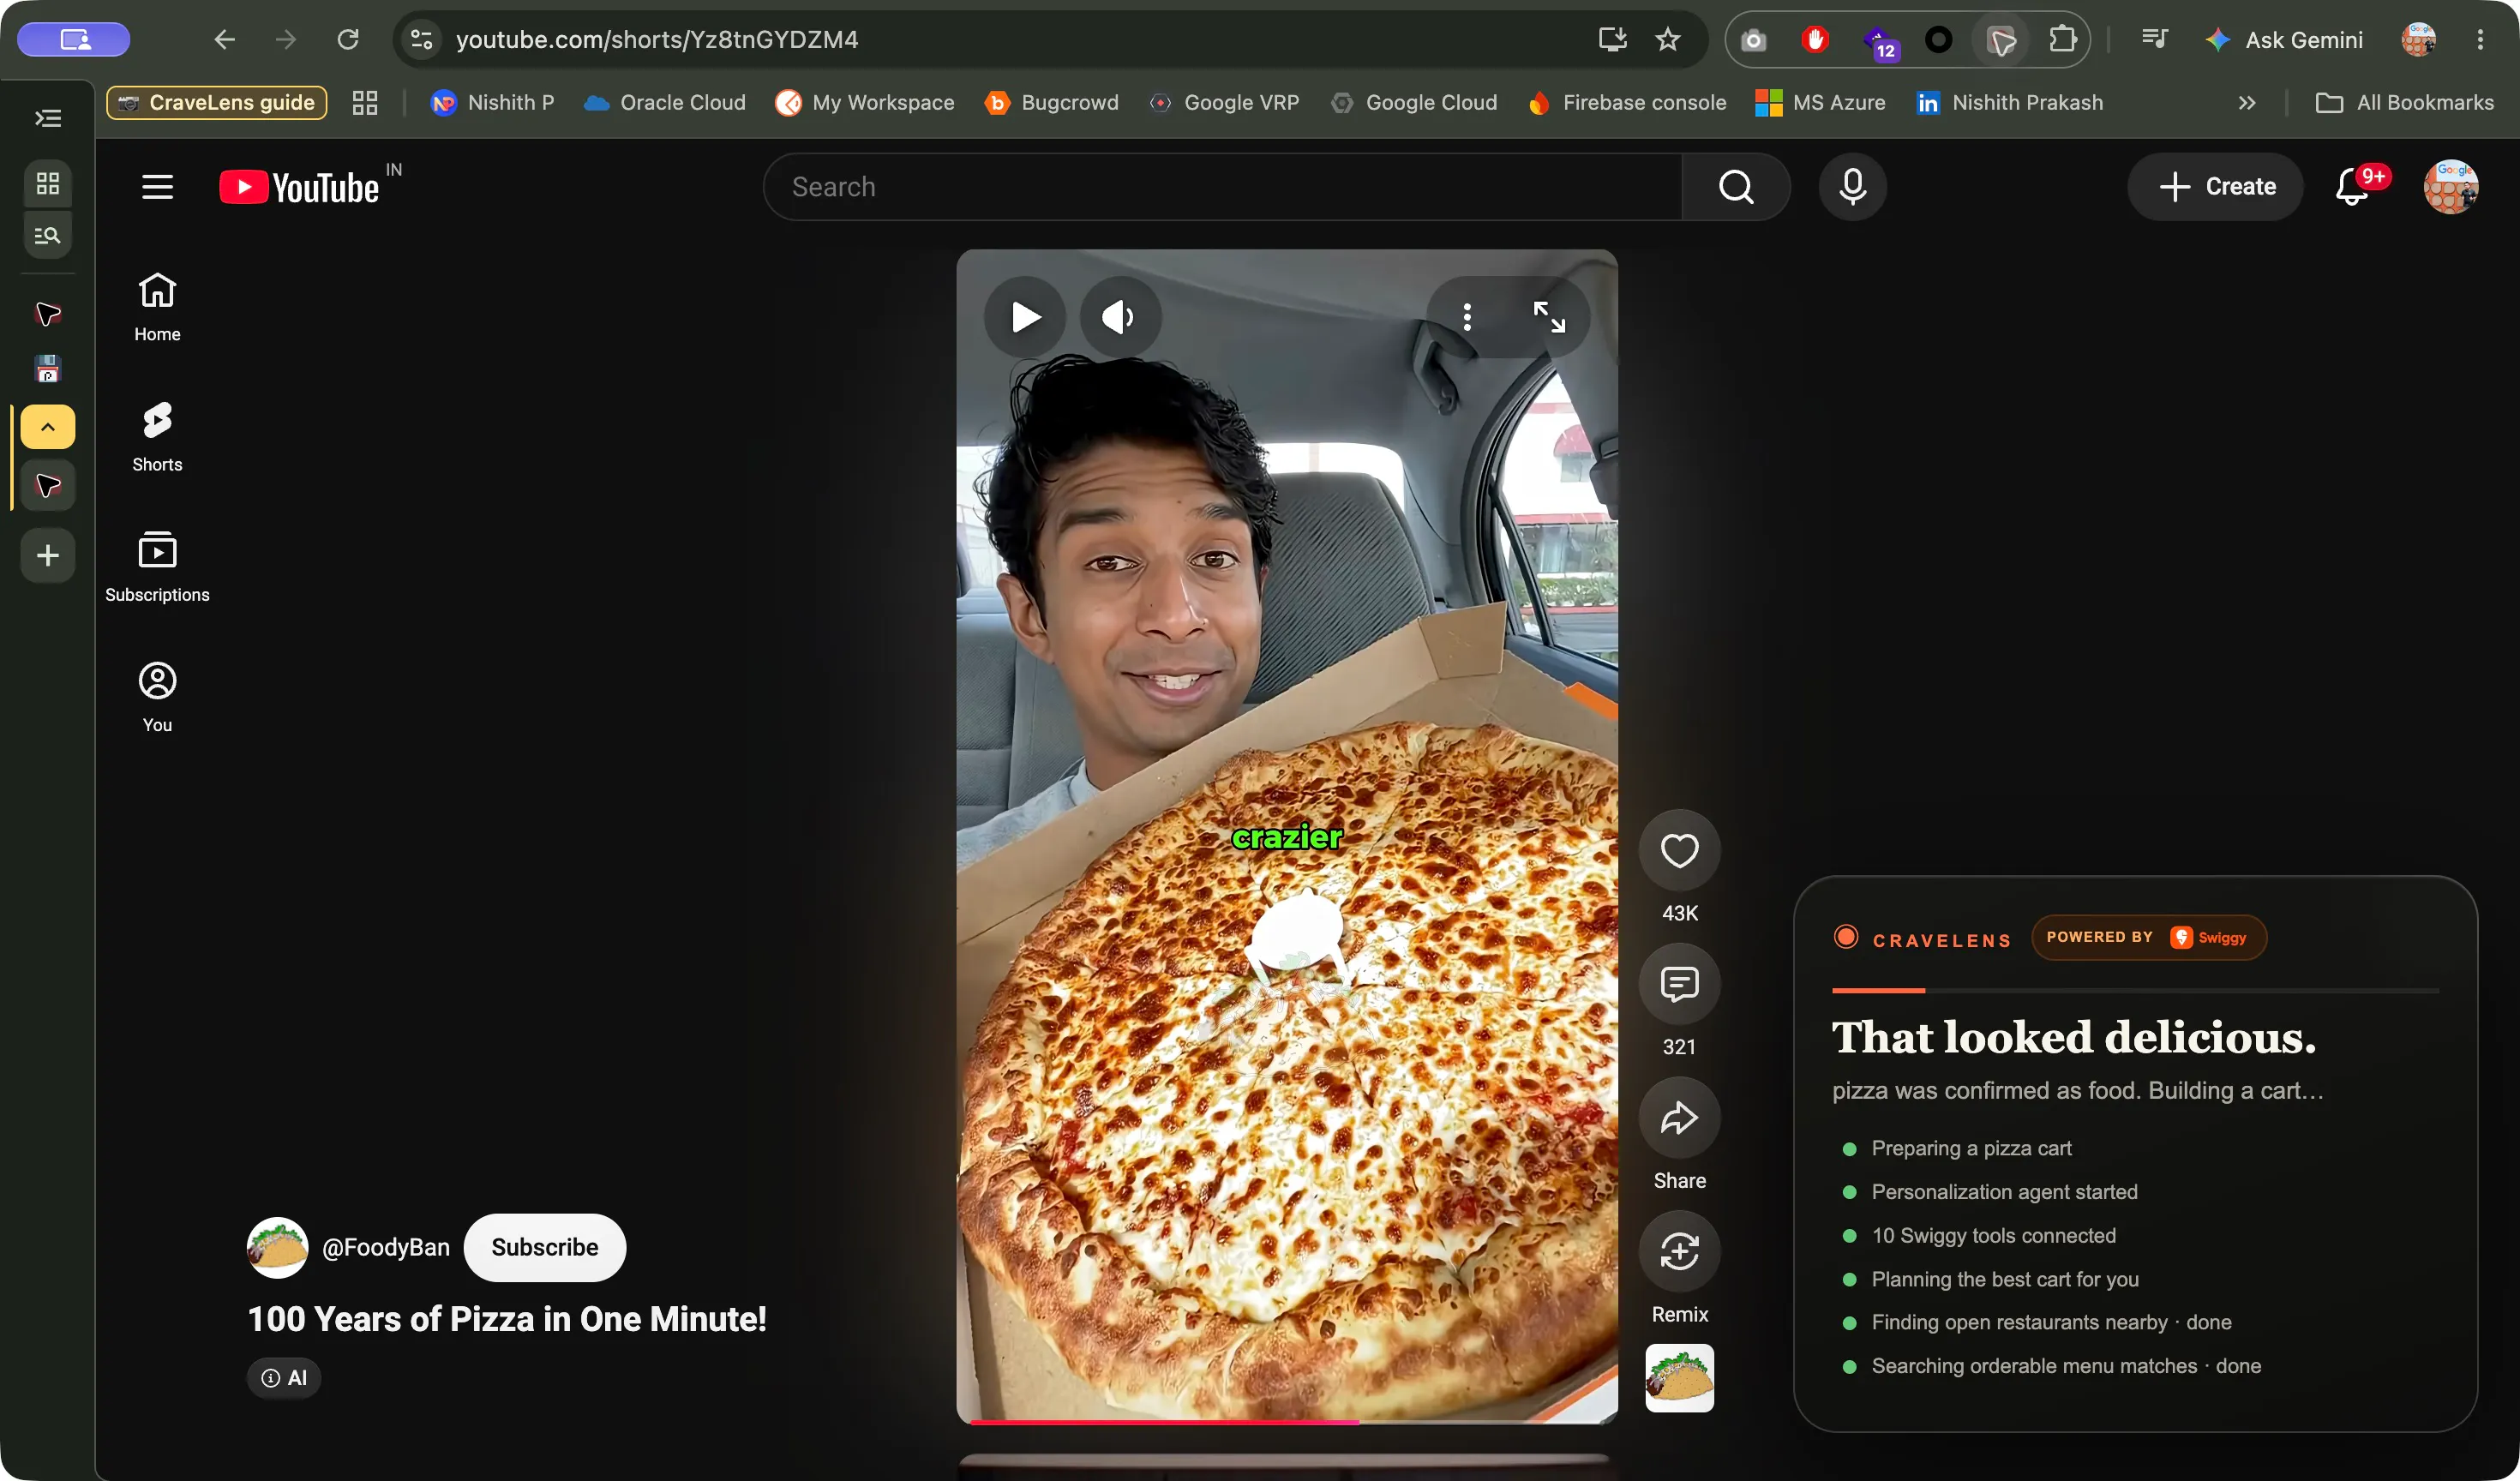Share this Short
The image size is (2520, 1481).
click(x=1679, y=1118)
